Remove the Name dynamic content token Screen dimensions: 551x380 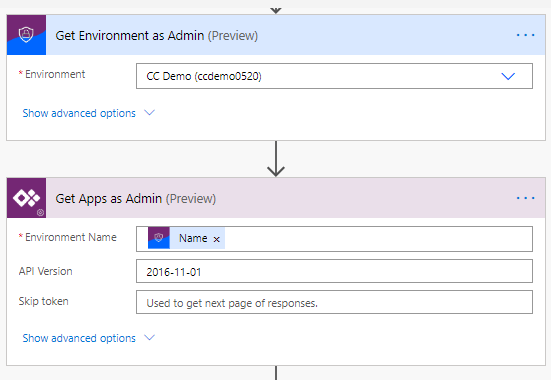coord(216,239)
